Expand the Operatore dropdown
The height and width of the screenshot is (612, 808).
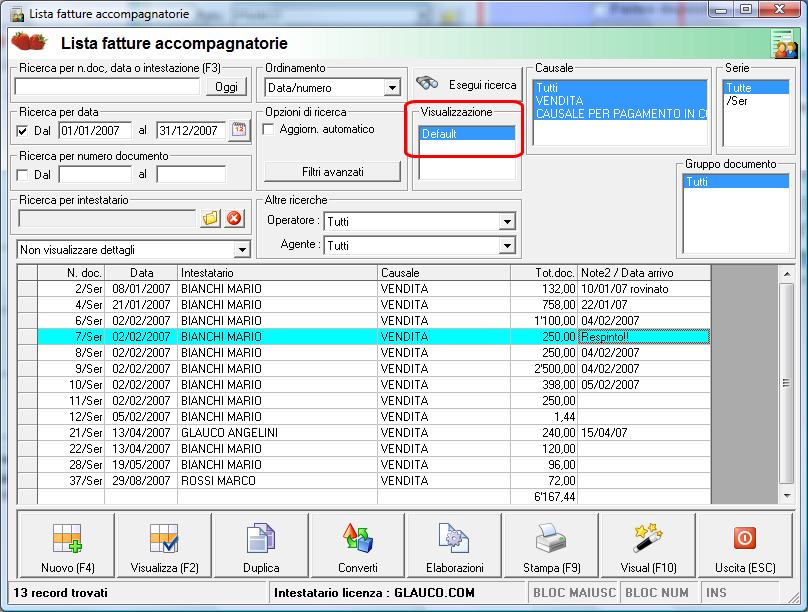click(507, 222)
